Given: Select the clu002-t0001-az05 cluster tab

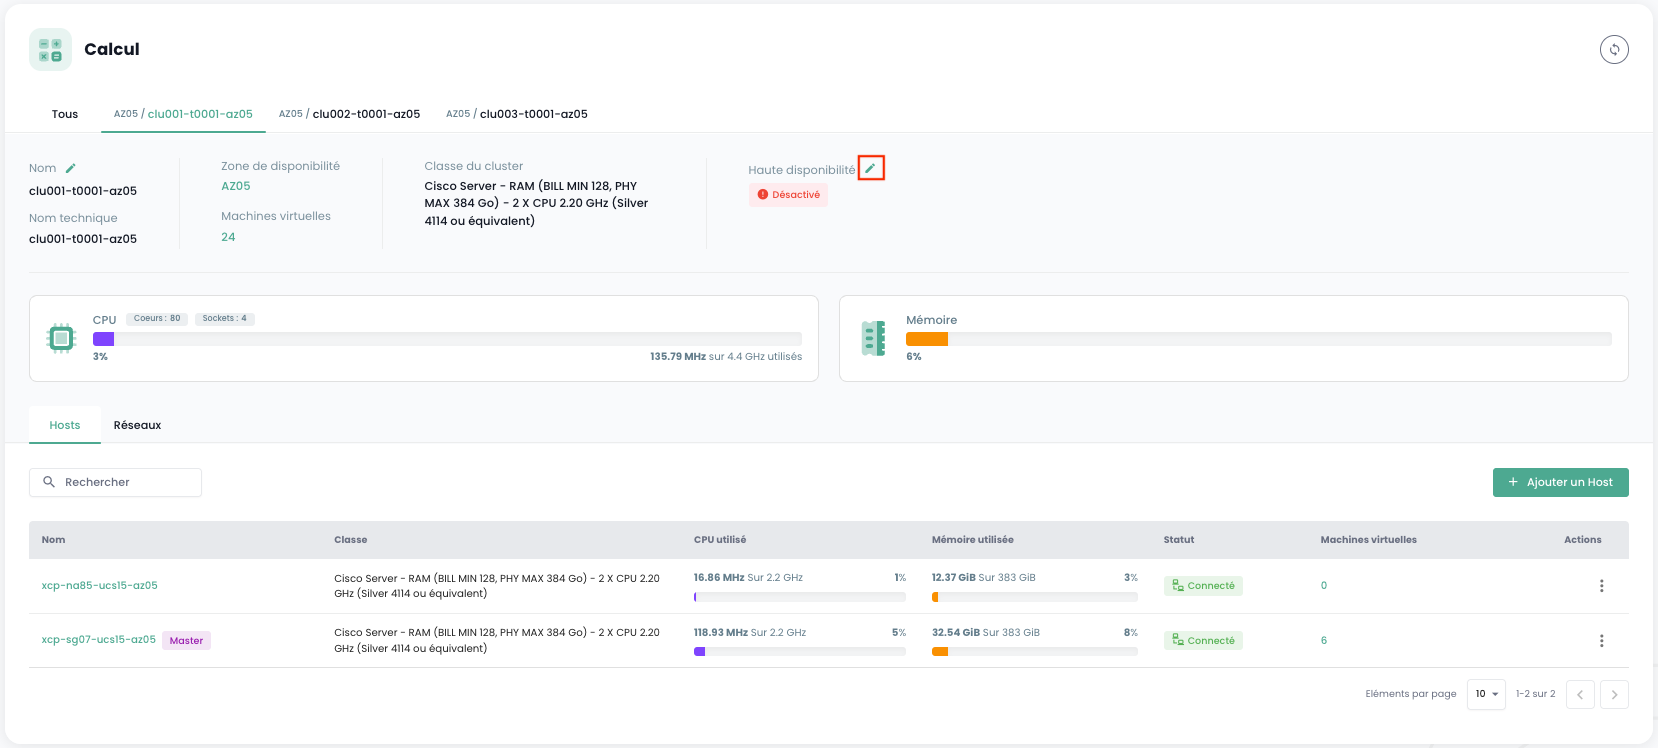Looking at the screenshot, I should (349, 114).
